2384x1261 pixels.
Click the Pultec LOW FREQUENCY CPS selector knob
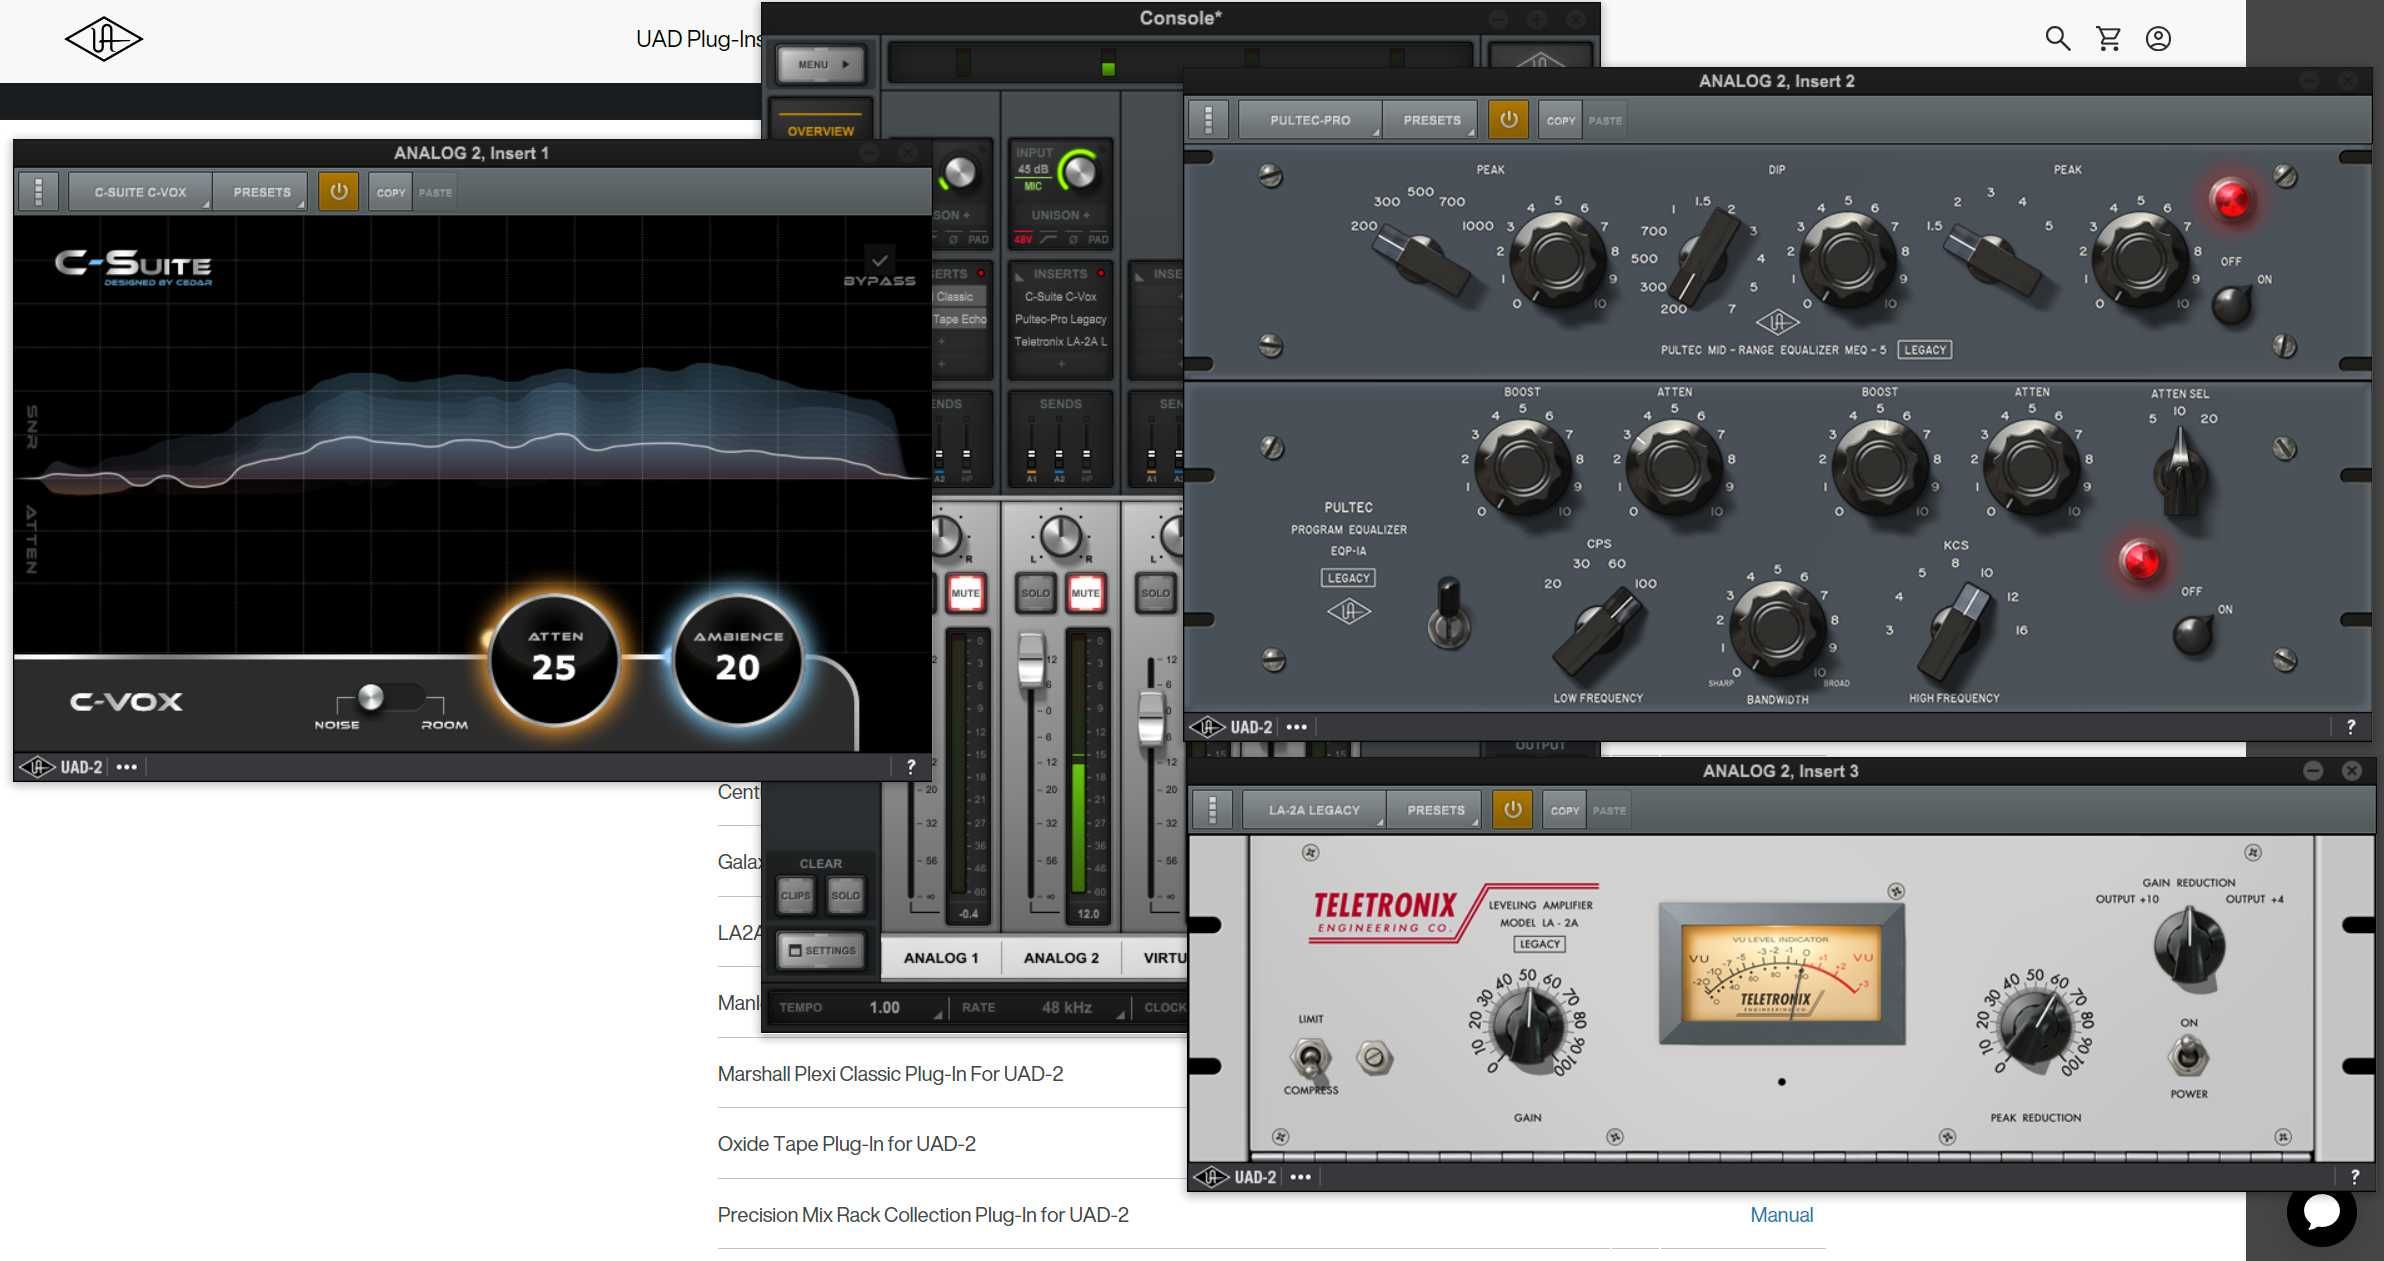point(1598,632)
